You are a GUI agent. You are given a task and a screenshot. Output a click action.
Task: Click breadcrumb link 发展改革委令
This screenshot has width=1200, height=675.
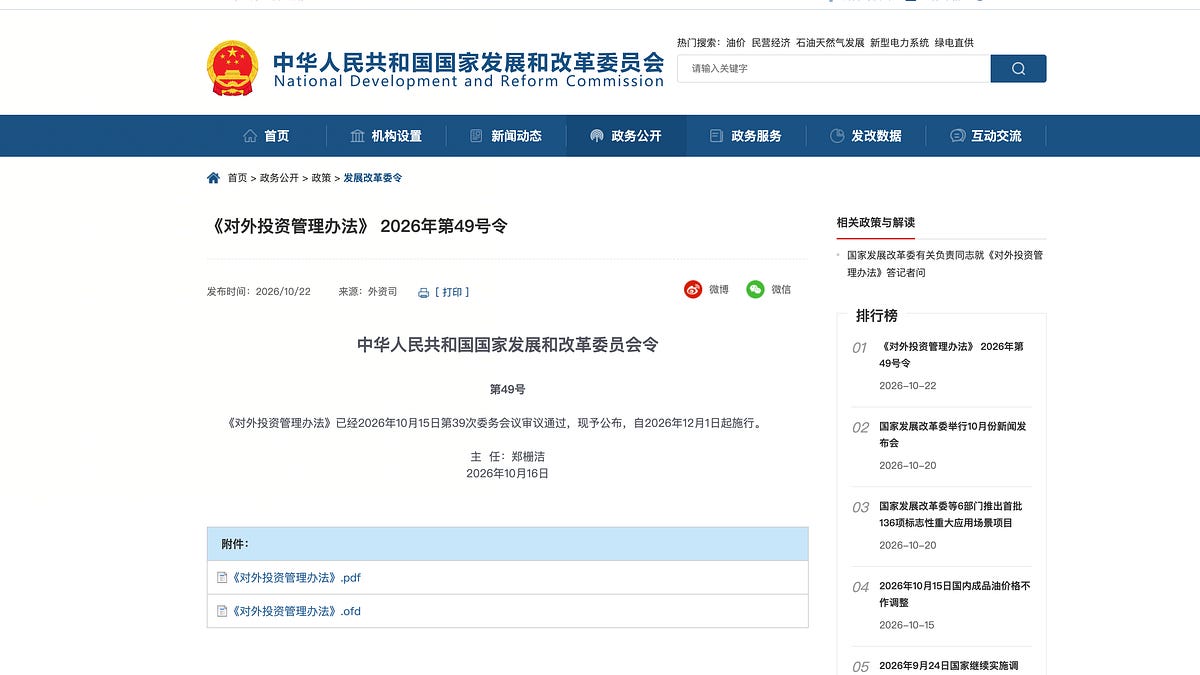373,178
